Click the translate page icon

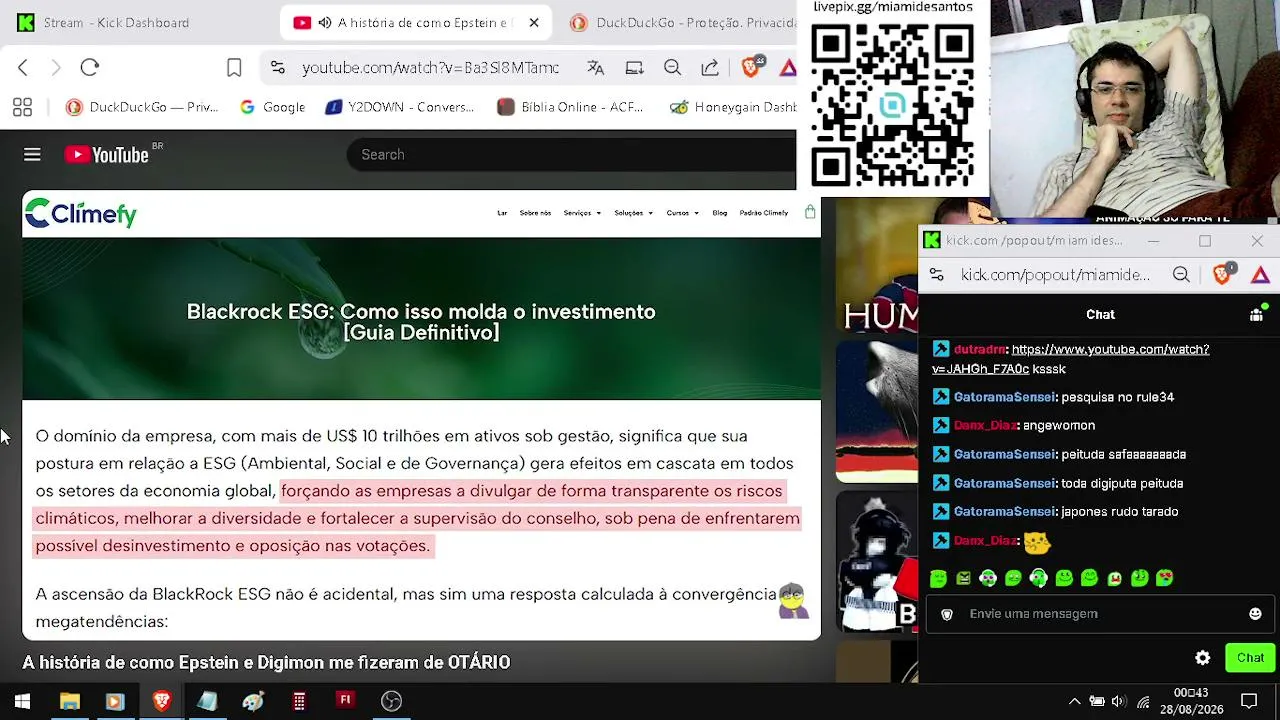coord(596,67)
